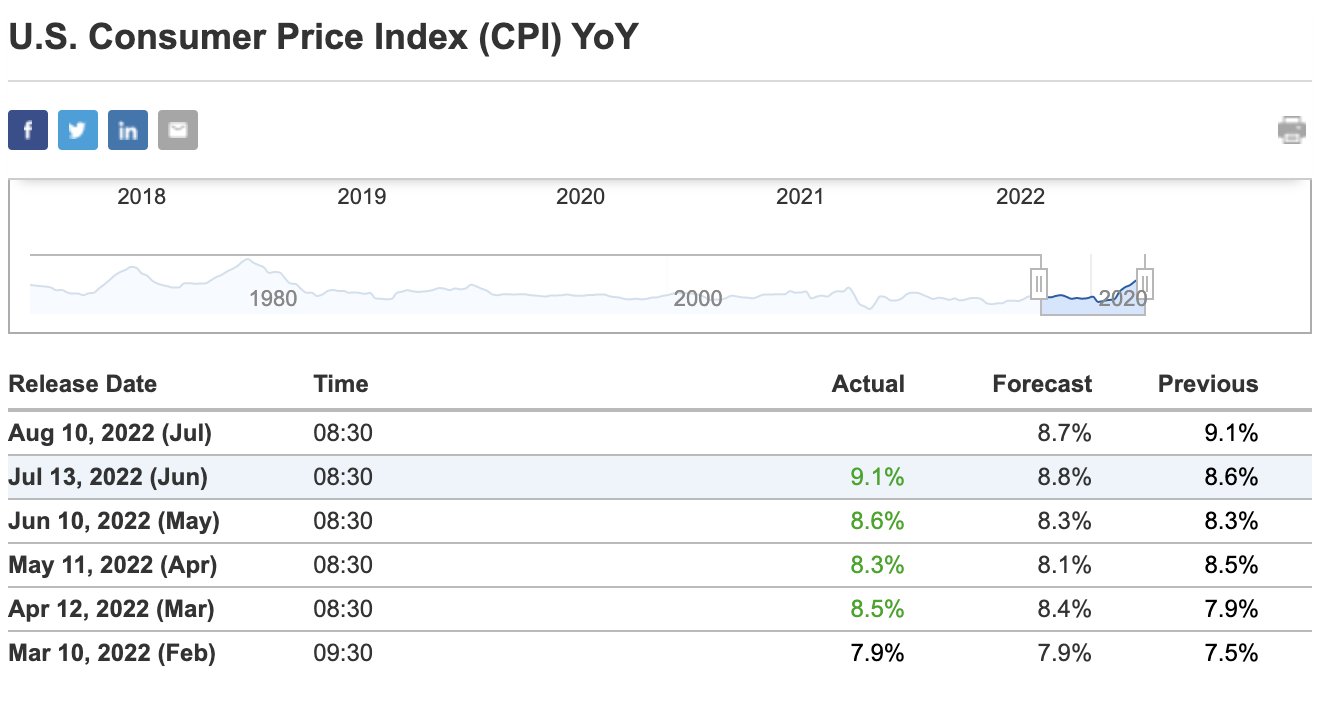Viewport: 1336px width, 710px height.
Task: Grab the right range slider handle
Action: pyautogui.click(x=1146, y=284)
